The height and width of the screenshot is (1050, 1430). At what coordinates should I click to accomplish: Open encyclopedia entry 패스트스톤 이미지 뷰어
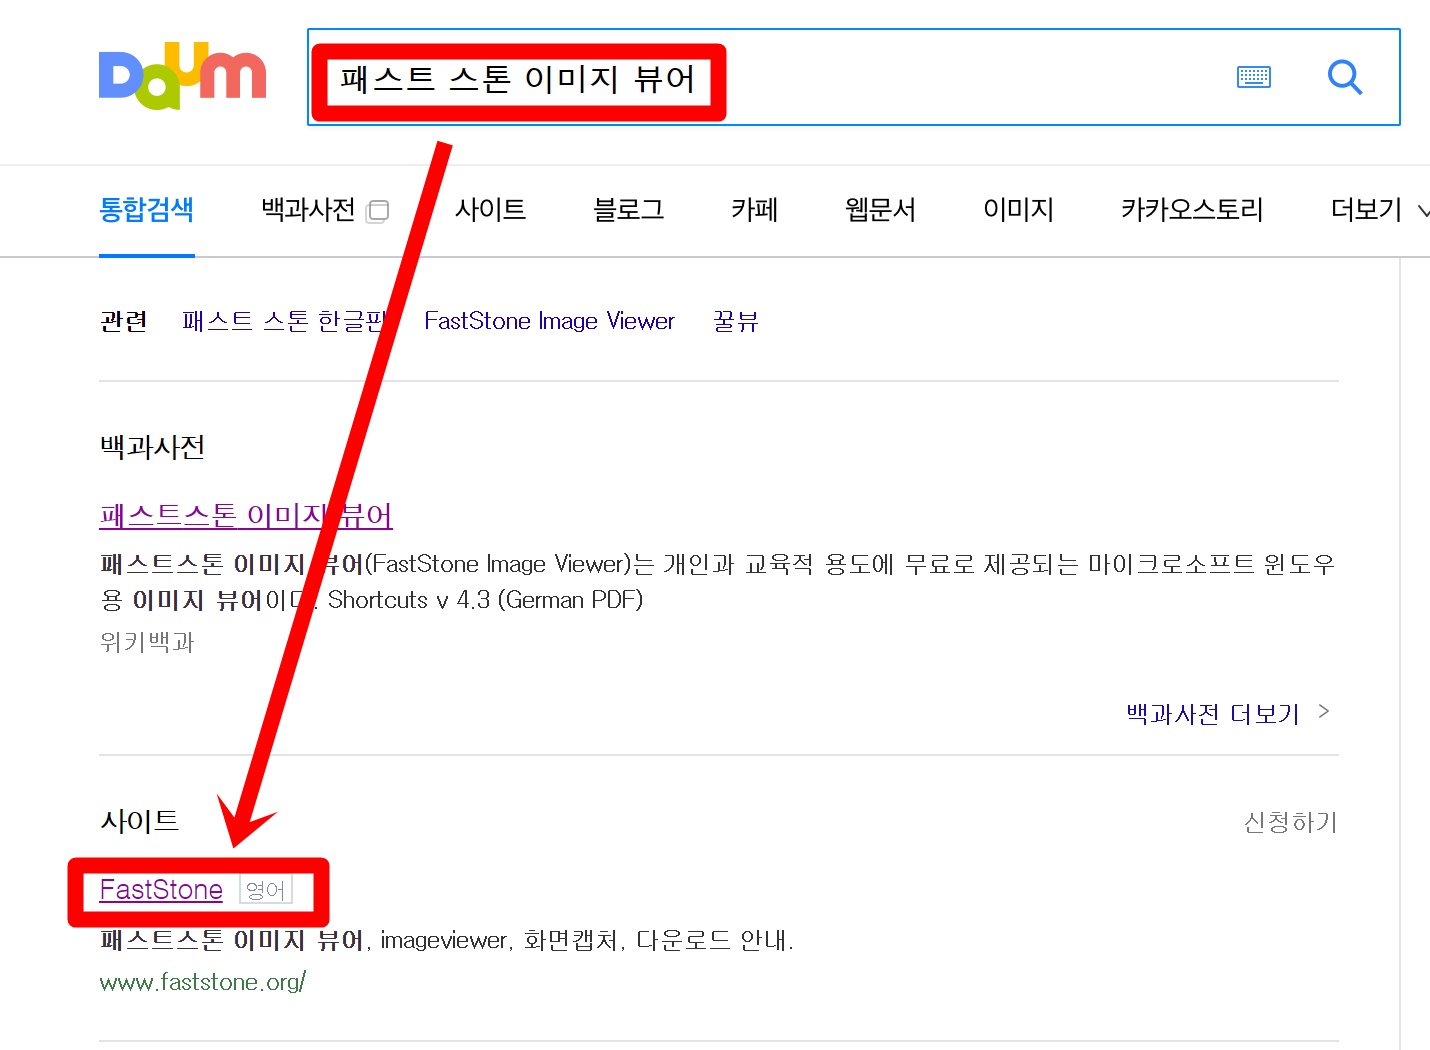pos(246,515)
